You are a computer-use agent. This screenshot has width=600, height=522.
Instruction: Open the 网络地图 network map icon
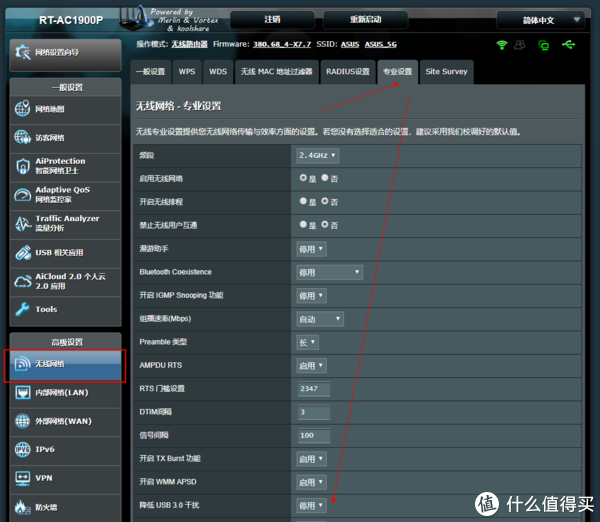tap(22, 110)
